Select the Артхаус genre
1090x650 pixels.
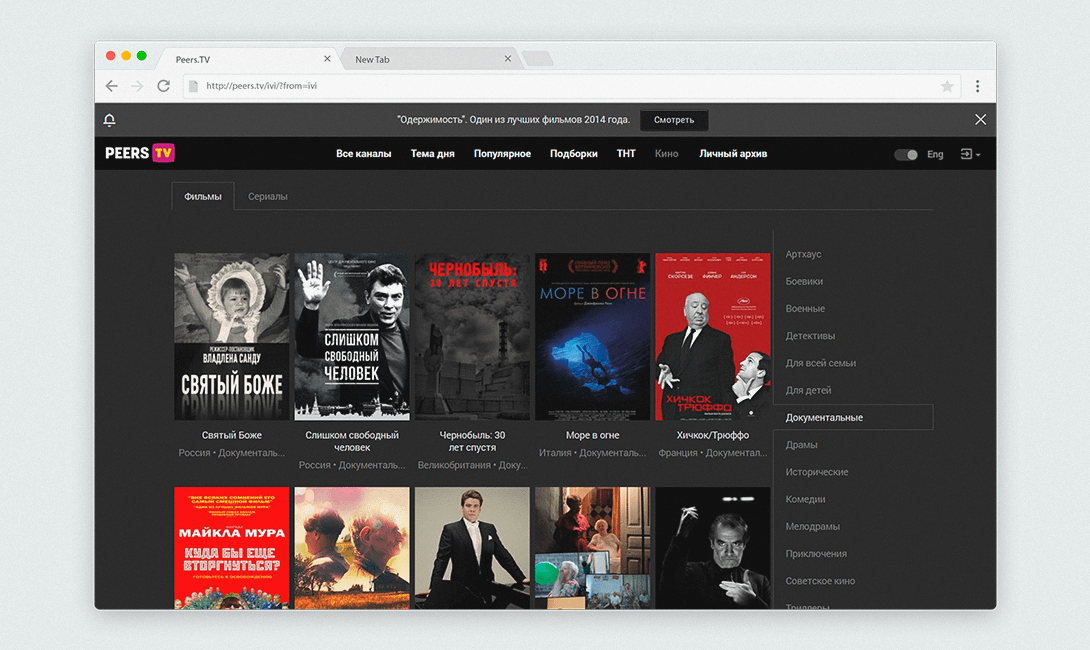(803, 254)
